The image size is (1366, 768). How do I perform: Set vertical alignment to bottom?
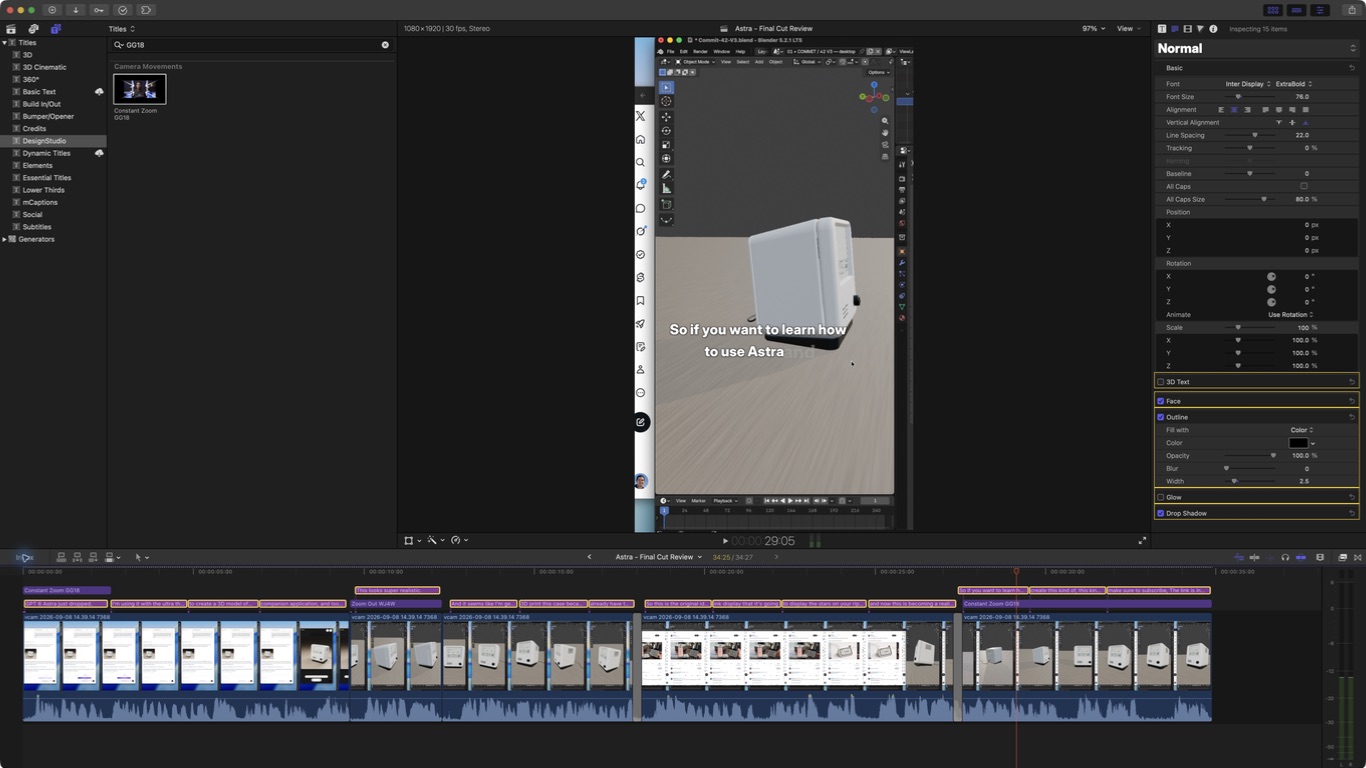point(1305,122)
